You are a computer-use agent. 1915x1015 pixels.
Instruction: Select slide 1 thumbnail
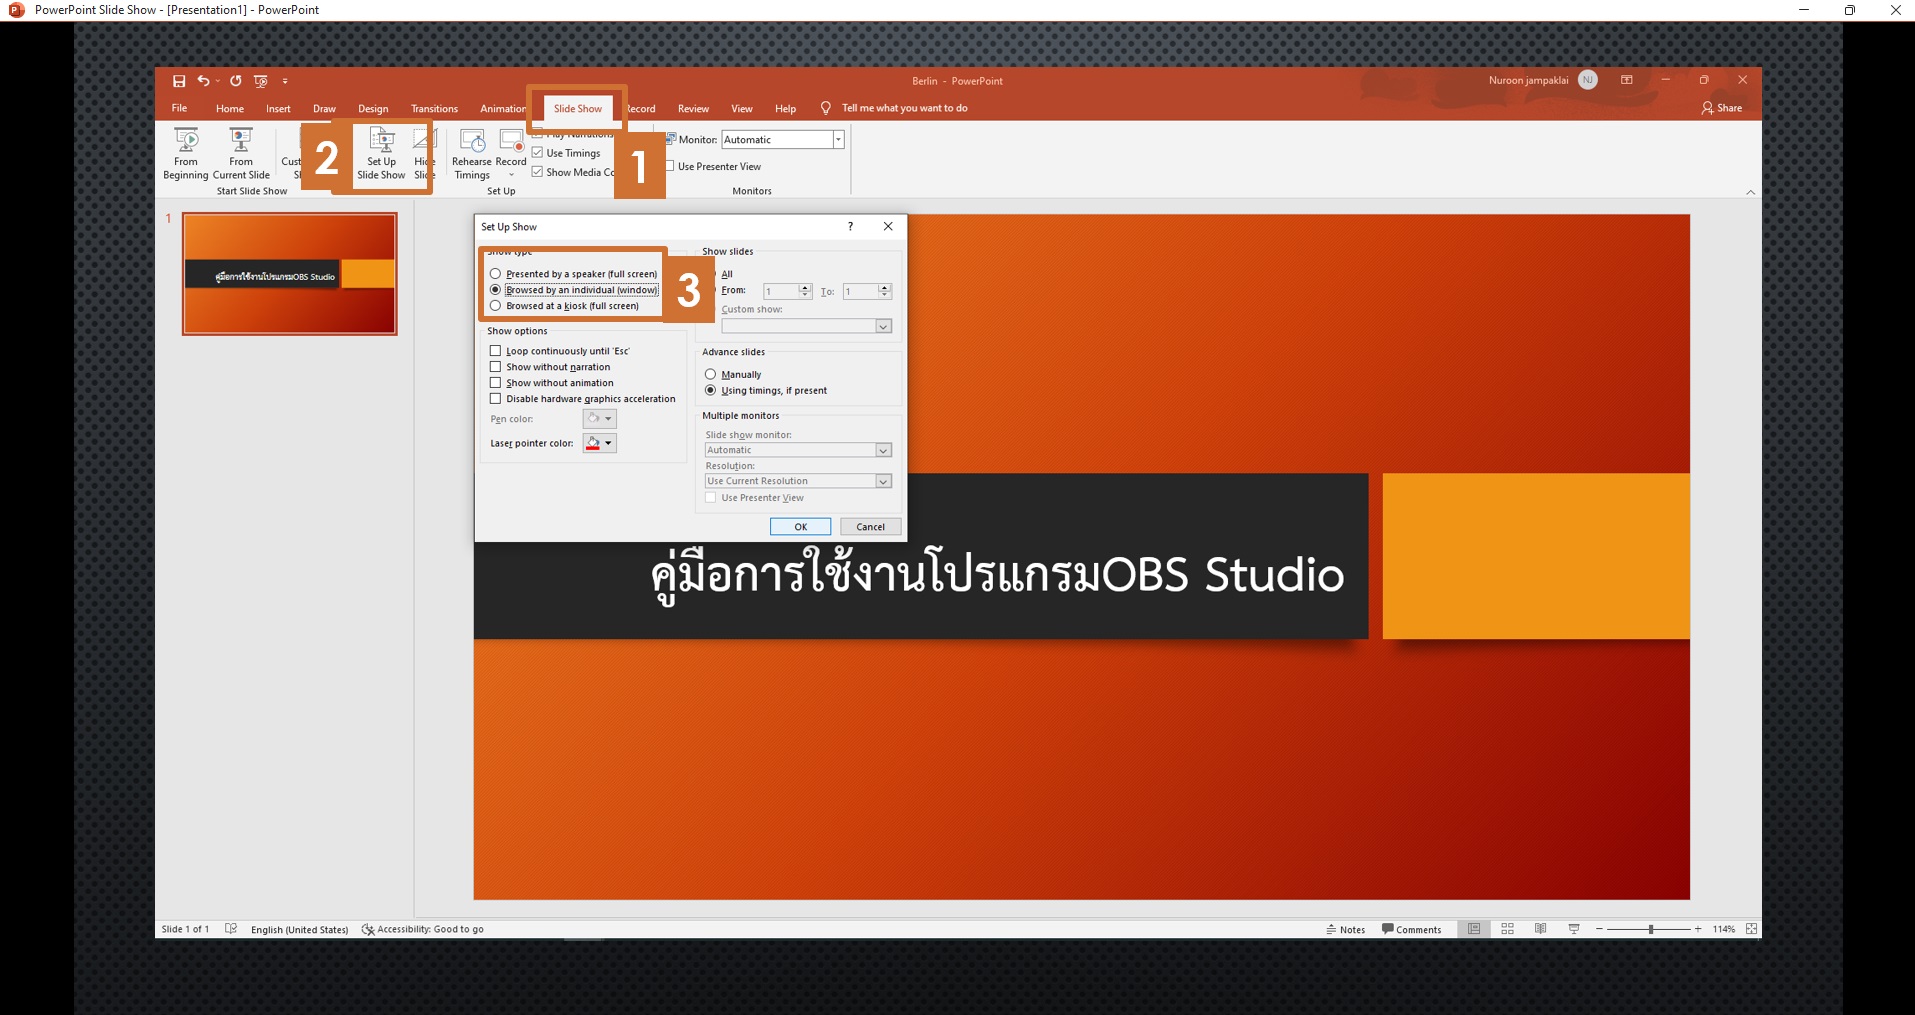(290, 274)
